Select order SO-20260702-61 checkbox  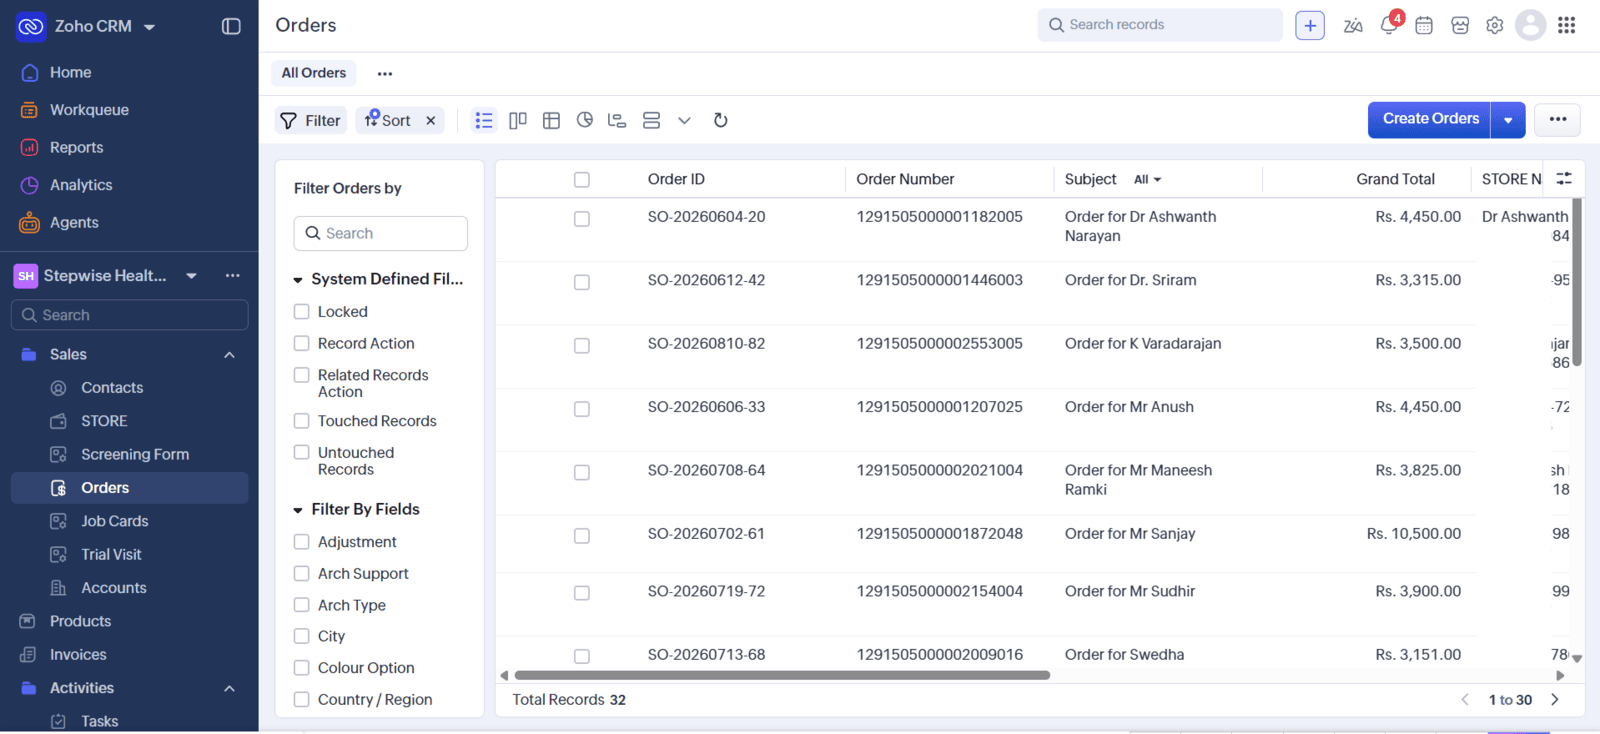[582, 536]
